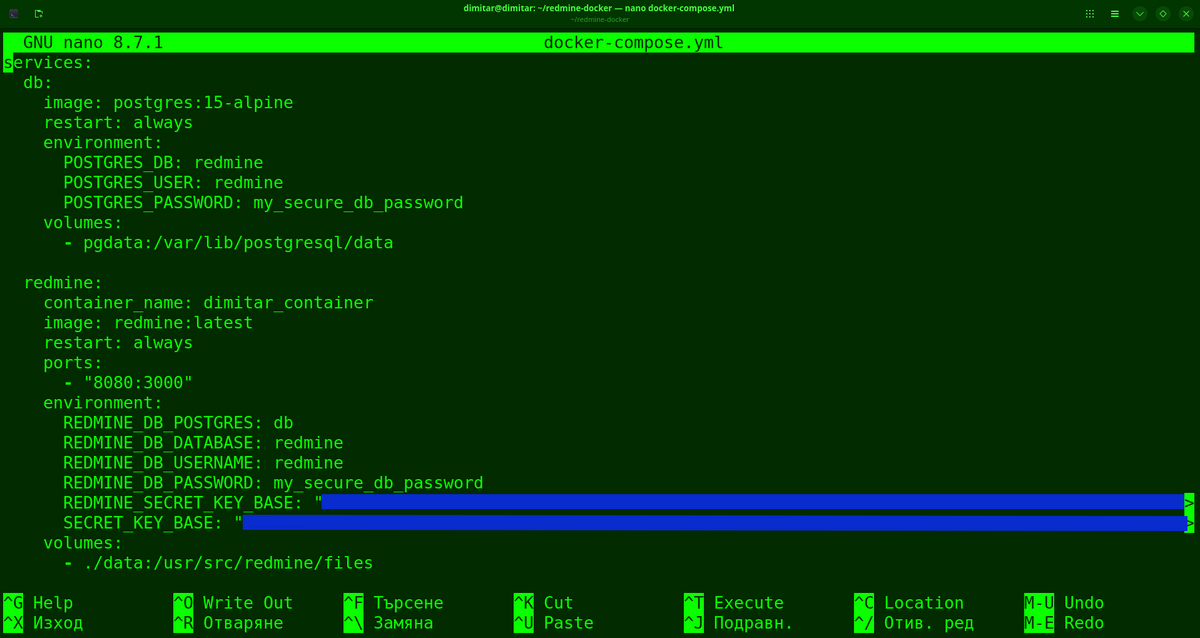Place cursor on 'redmine:' service line
Screen dimensions: 1200x638
(x=63, y=283)
